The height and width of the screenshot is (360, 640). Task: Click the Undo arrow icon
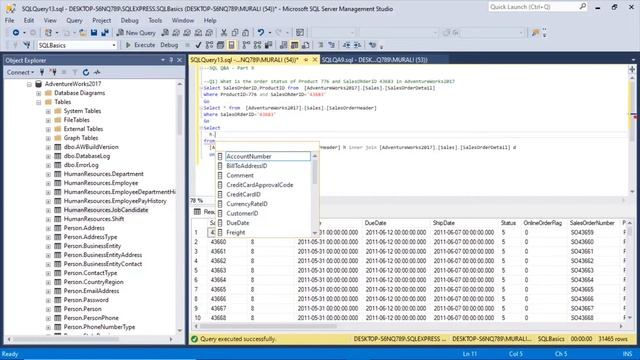click(x=260, y=33)
